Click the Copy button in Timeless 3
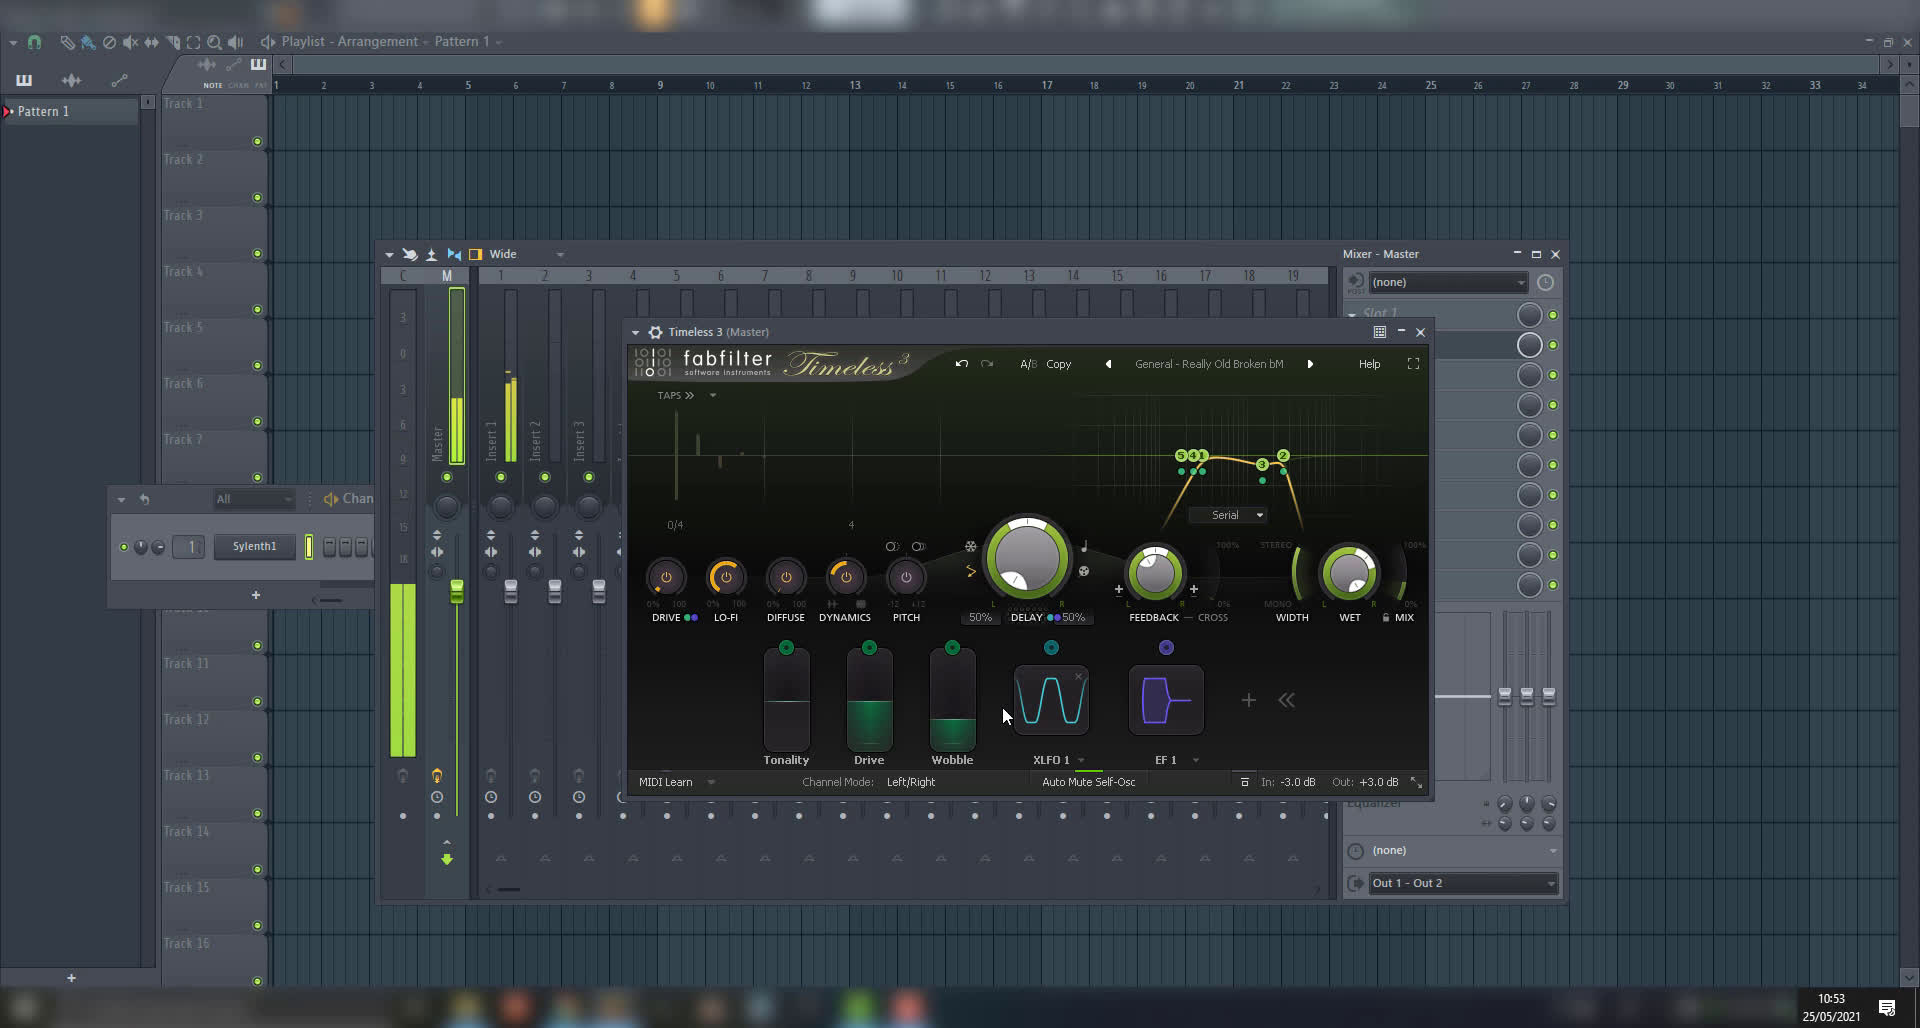 [x=1058, y=364]
